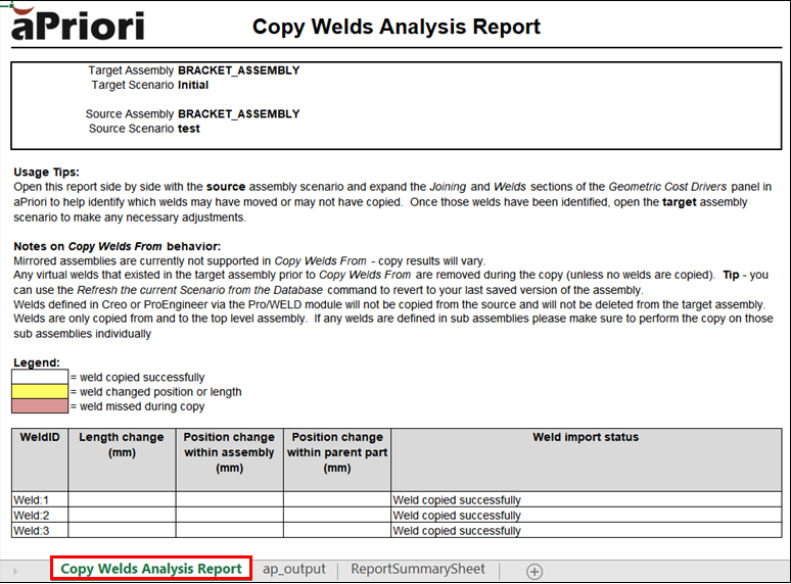The width and height of the screenshot is (791, 584).
Task: Click the Length change (mm) header
Action: (122, 445)
